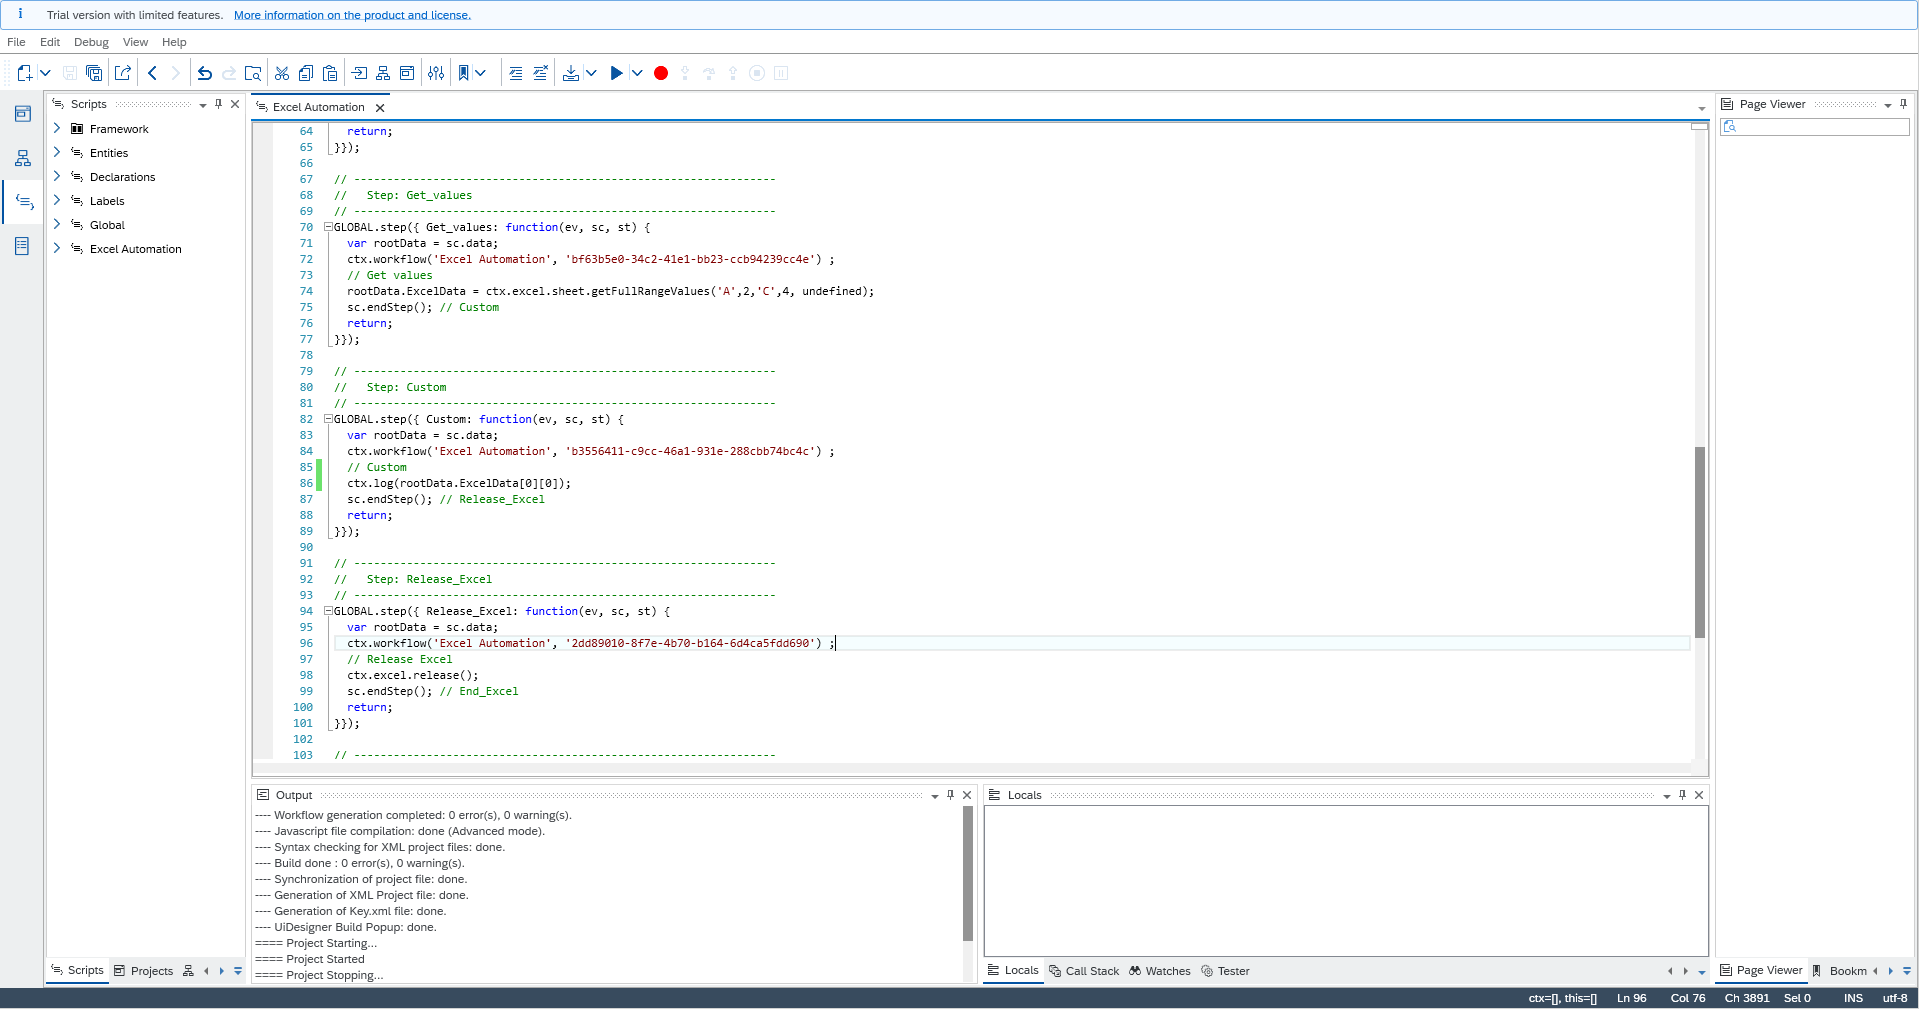
Task: Open the New file dropdown arrow
Action: (45, 73)
